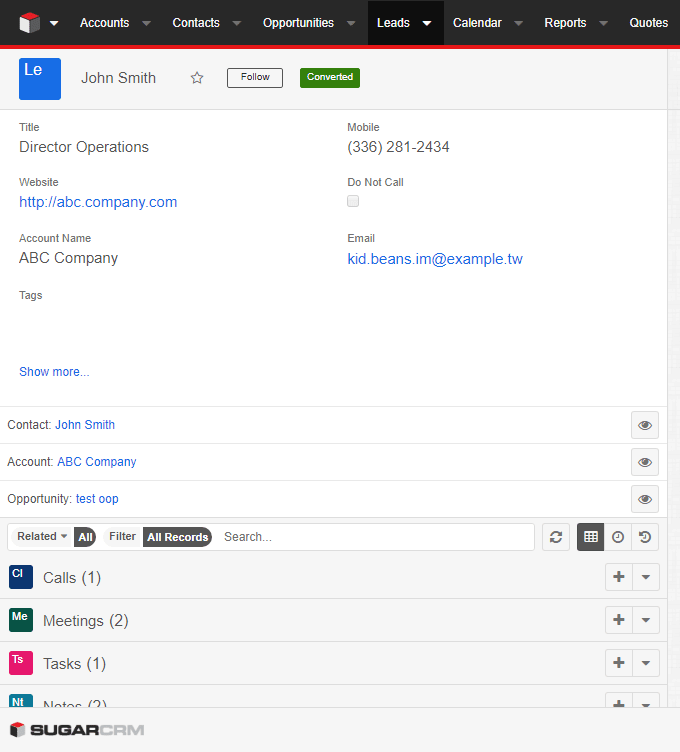
Task: Open the Calendar module
Action: coord(477,23)
